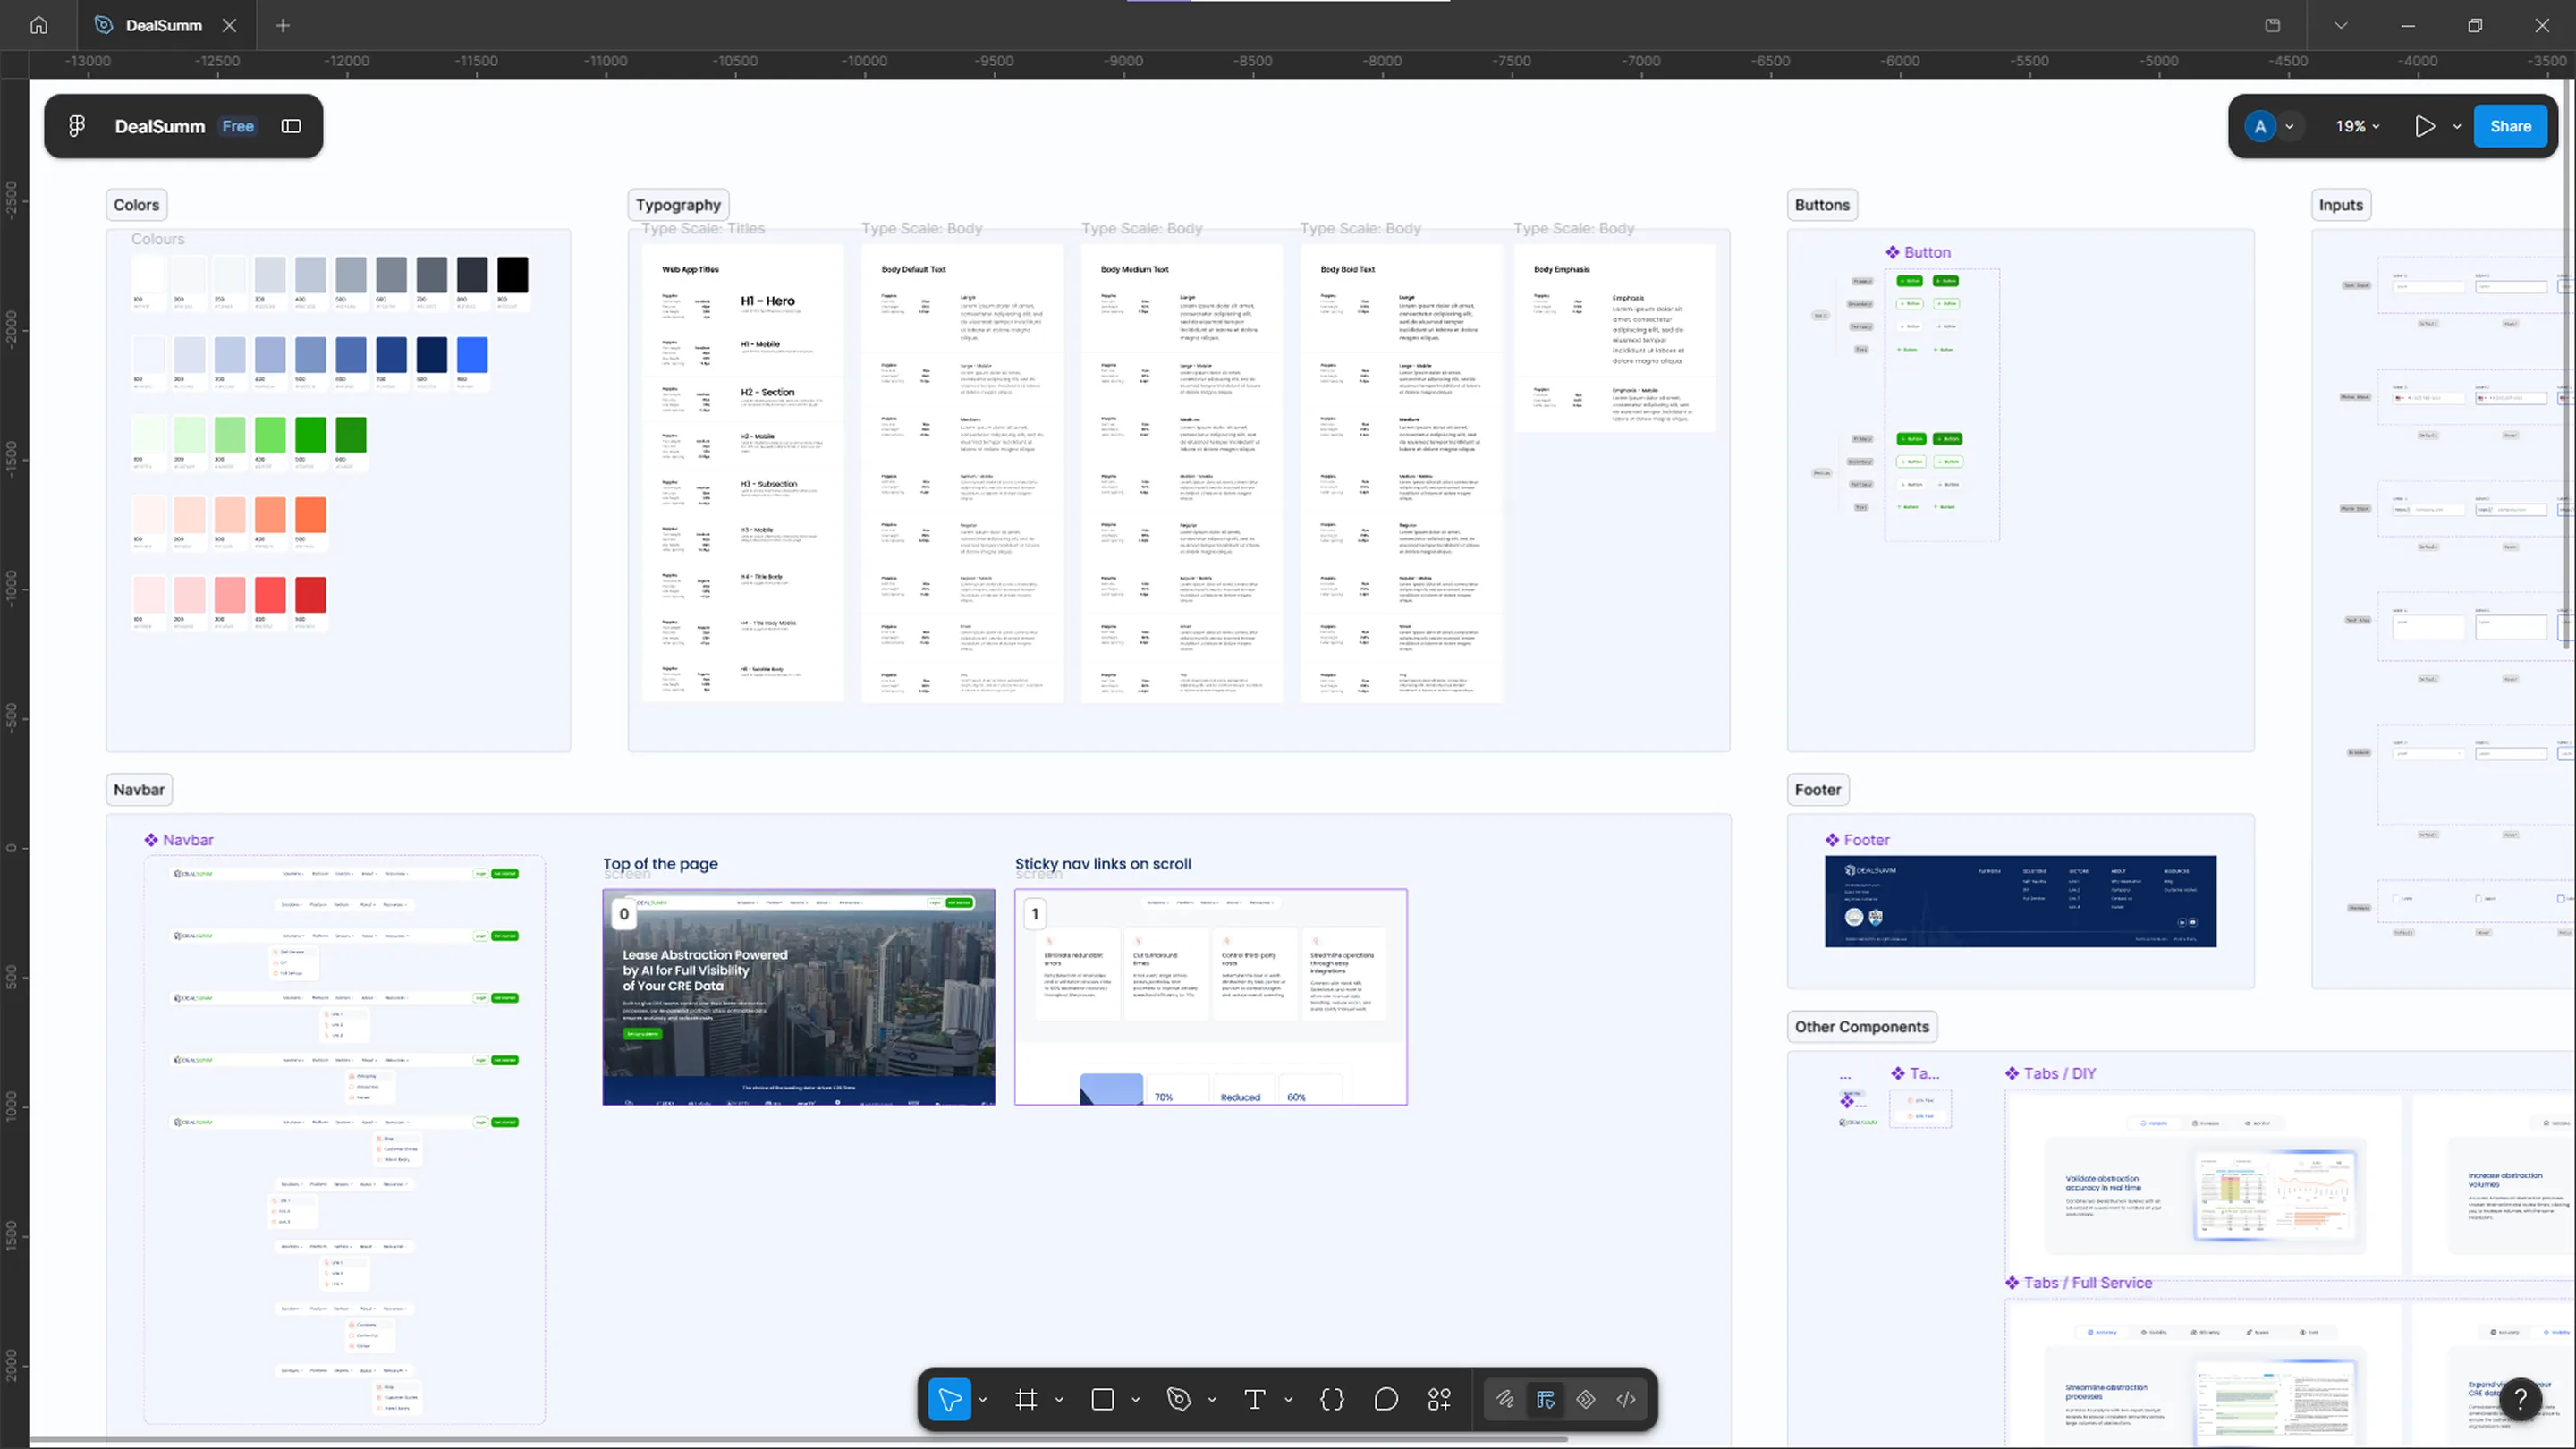Screen dimensions: 2576x1449
Task: Click the window icon left of title bar chevron
Action: tap(2273, 25)
